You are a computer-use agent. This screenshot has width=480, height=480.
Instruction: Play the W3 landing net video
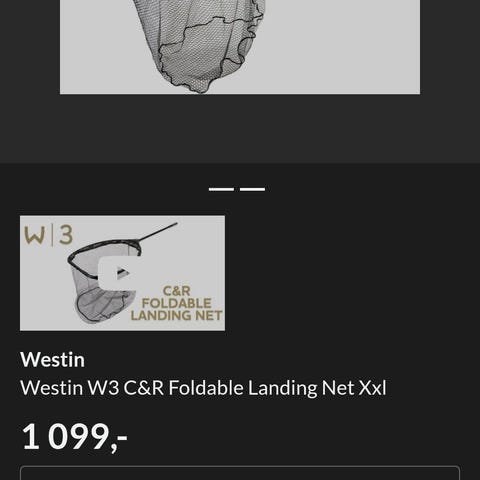118,273
